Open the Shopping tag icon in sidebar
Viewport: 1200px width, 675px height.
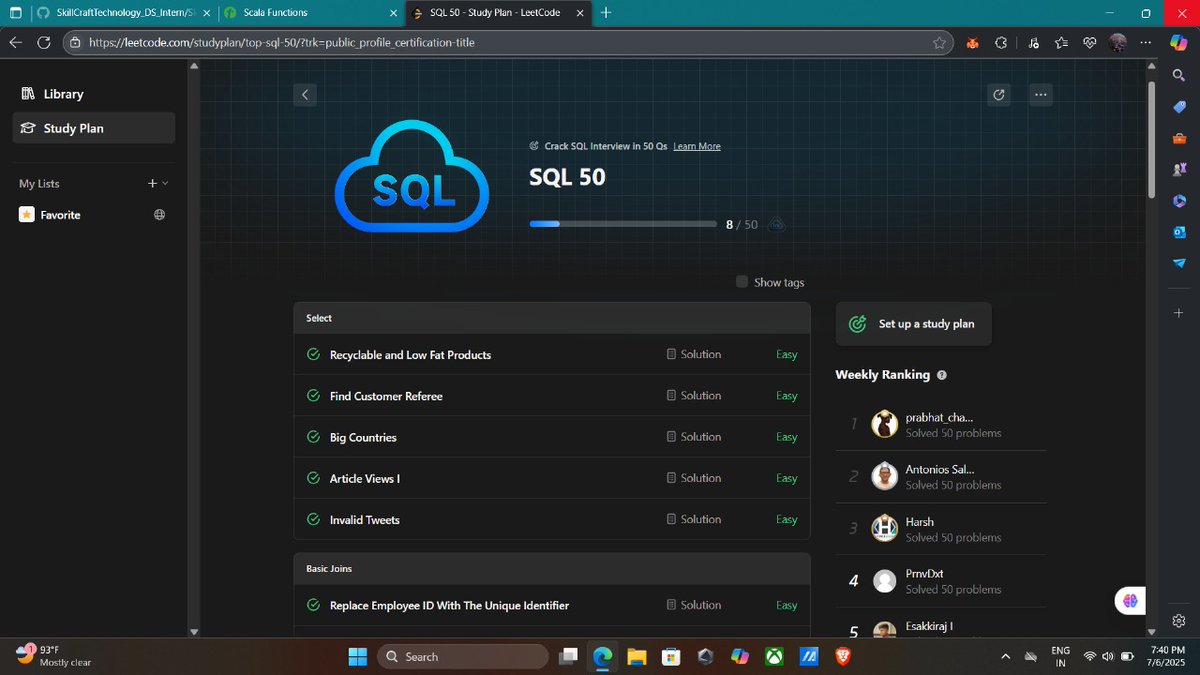coord(1179,107)
